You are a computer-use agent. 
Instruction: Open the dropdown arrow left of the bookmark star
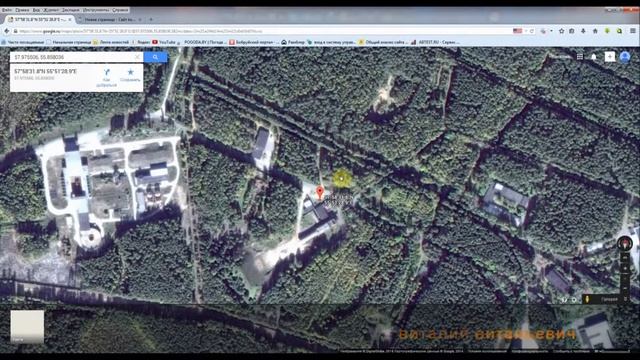tap(551, 31)
